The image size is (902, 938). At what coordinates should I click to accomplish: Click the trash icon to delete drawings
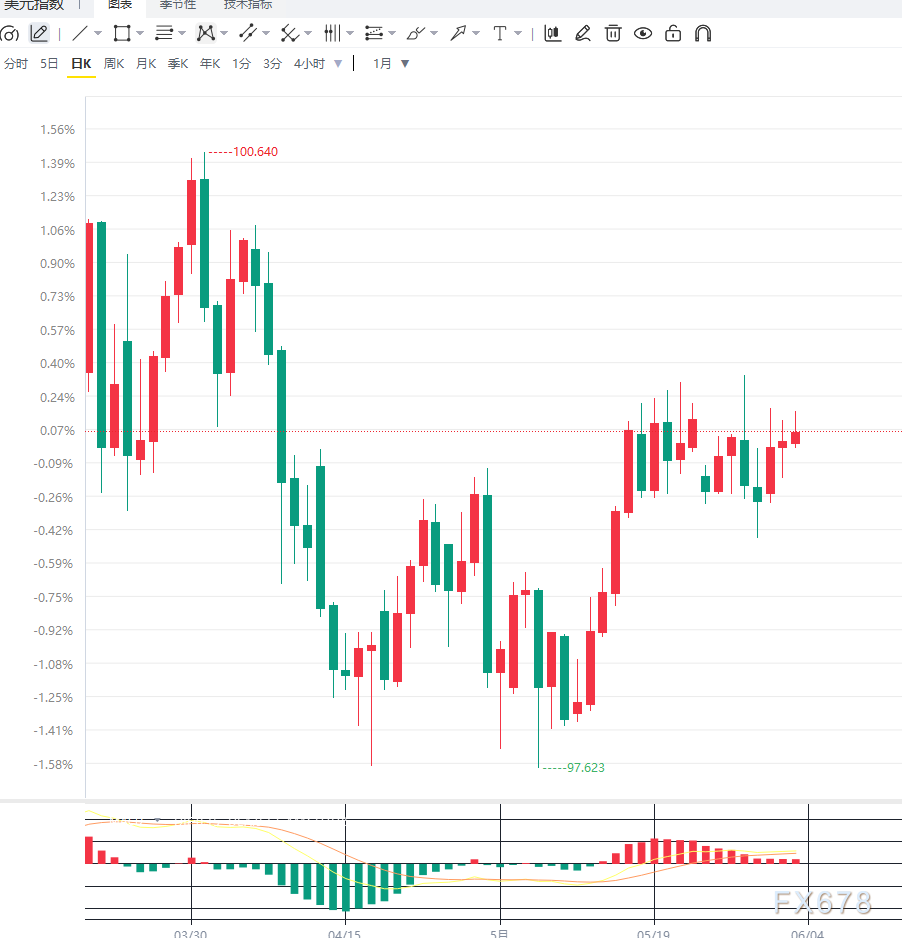612,34
